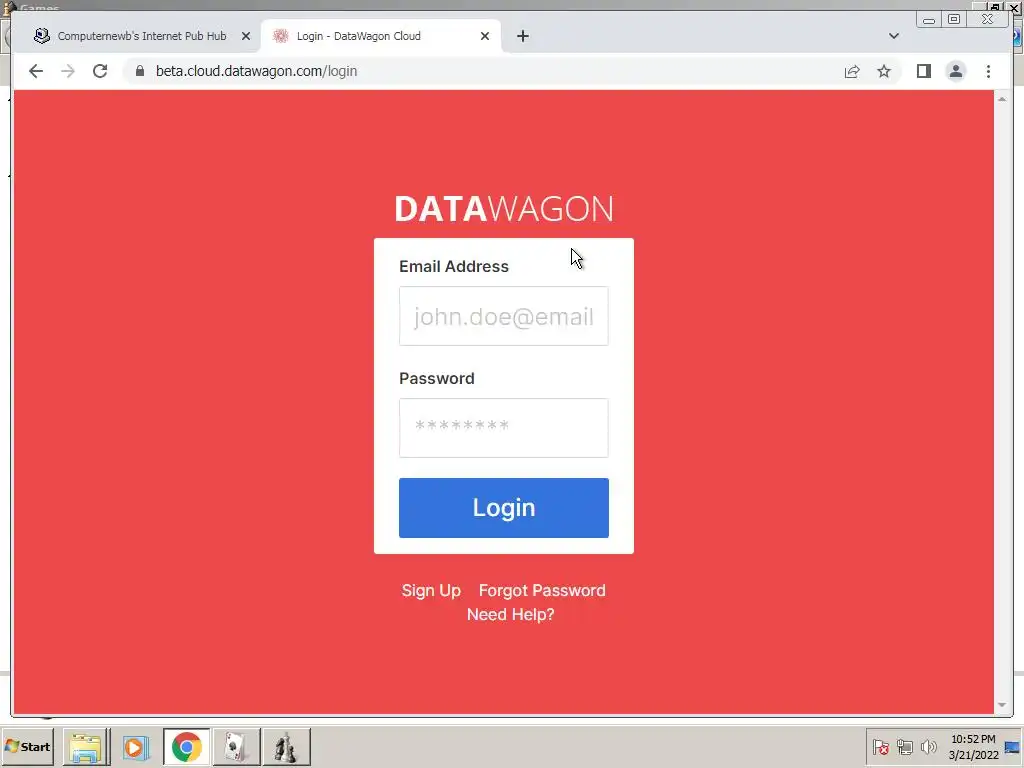Switch to Computernewb's Internet Pub Hub tab
Viewport: 1024px width, 768px height.
click(132, 36)
